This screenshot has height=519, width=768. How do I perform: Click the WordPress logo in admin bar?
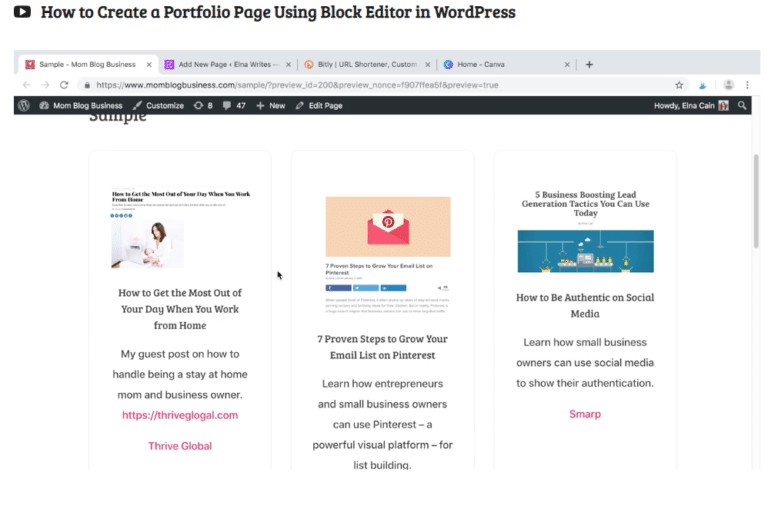pos(24,105)
